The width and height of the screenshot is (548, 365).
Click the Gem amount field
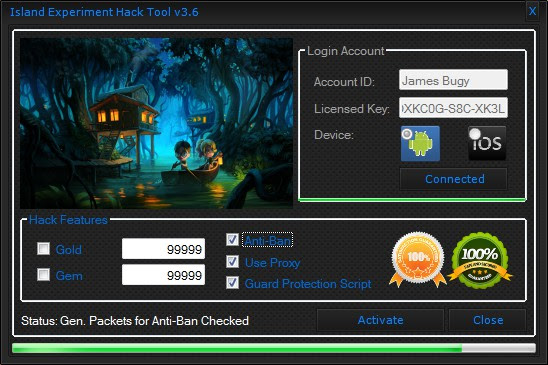163,275
